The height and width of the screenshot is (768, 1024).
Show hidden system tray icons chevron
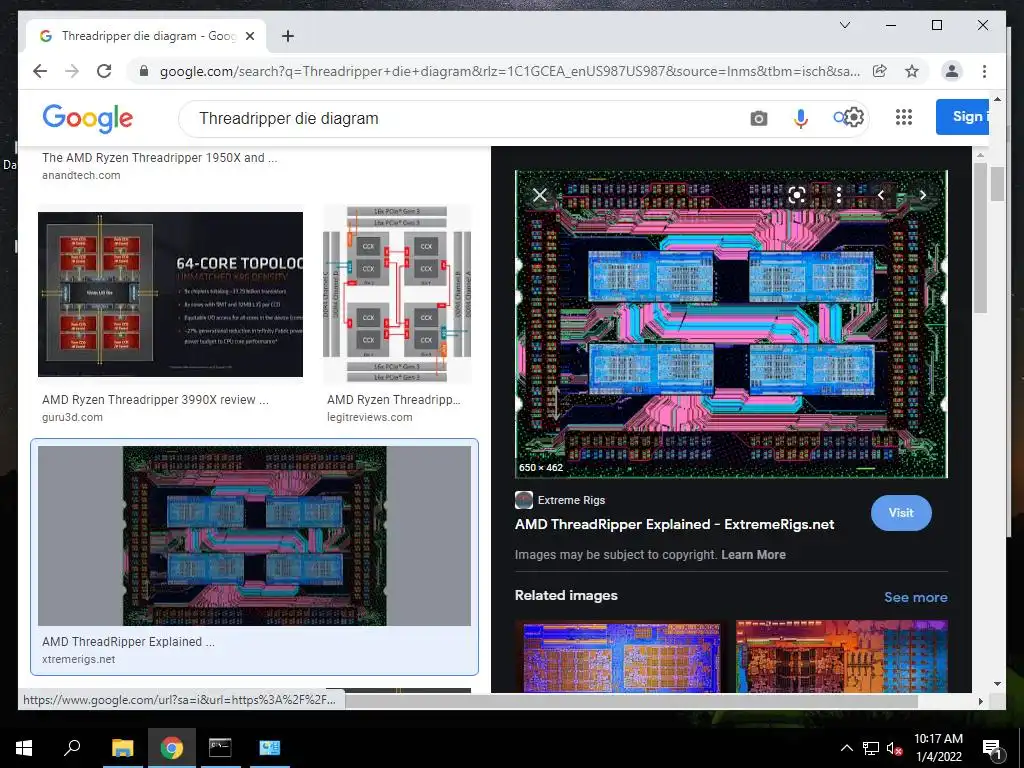point(846,748)
